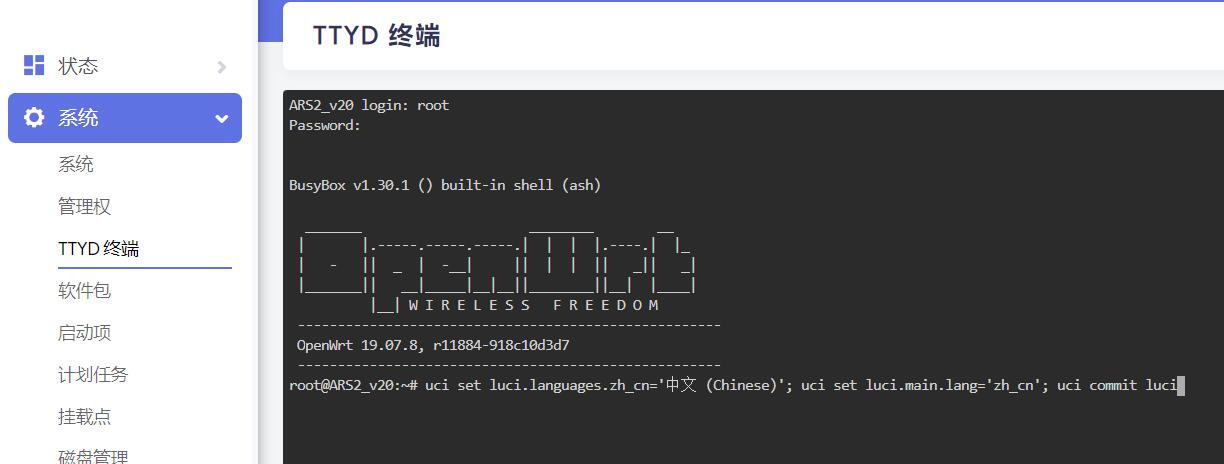Click the TTYD 终端 page title
This screenshot has width=1224, height=464.
click(x=376, y=36)
